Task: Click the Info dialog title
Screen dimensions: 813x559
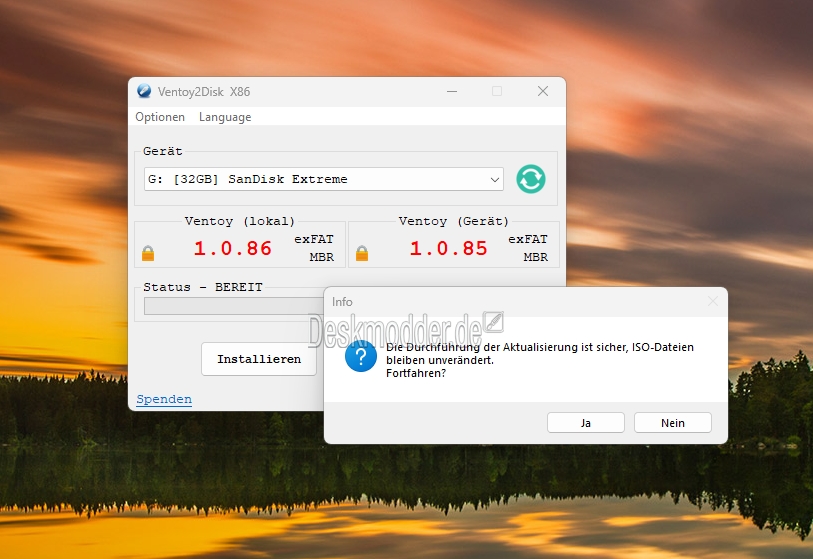Action: click(342, 302)
